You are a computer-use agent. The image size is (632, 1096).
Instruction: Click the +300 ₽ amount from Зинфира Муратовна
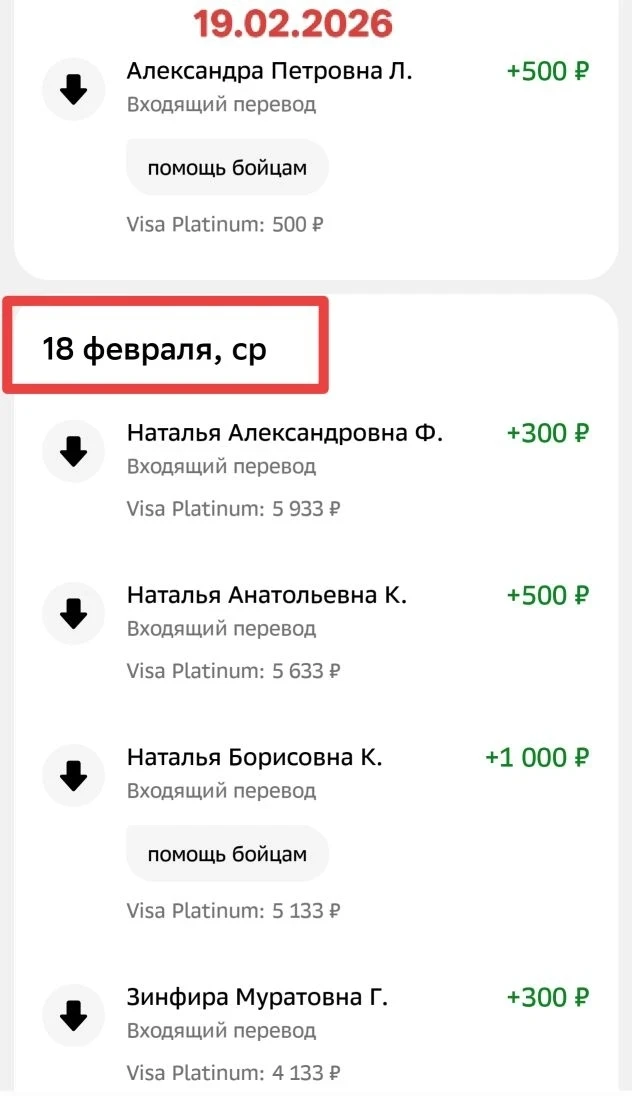coord(547,998)
